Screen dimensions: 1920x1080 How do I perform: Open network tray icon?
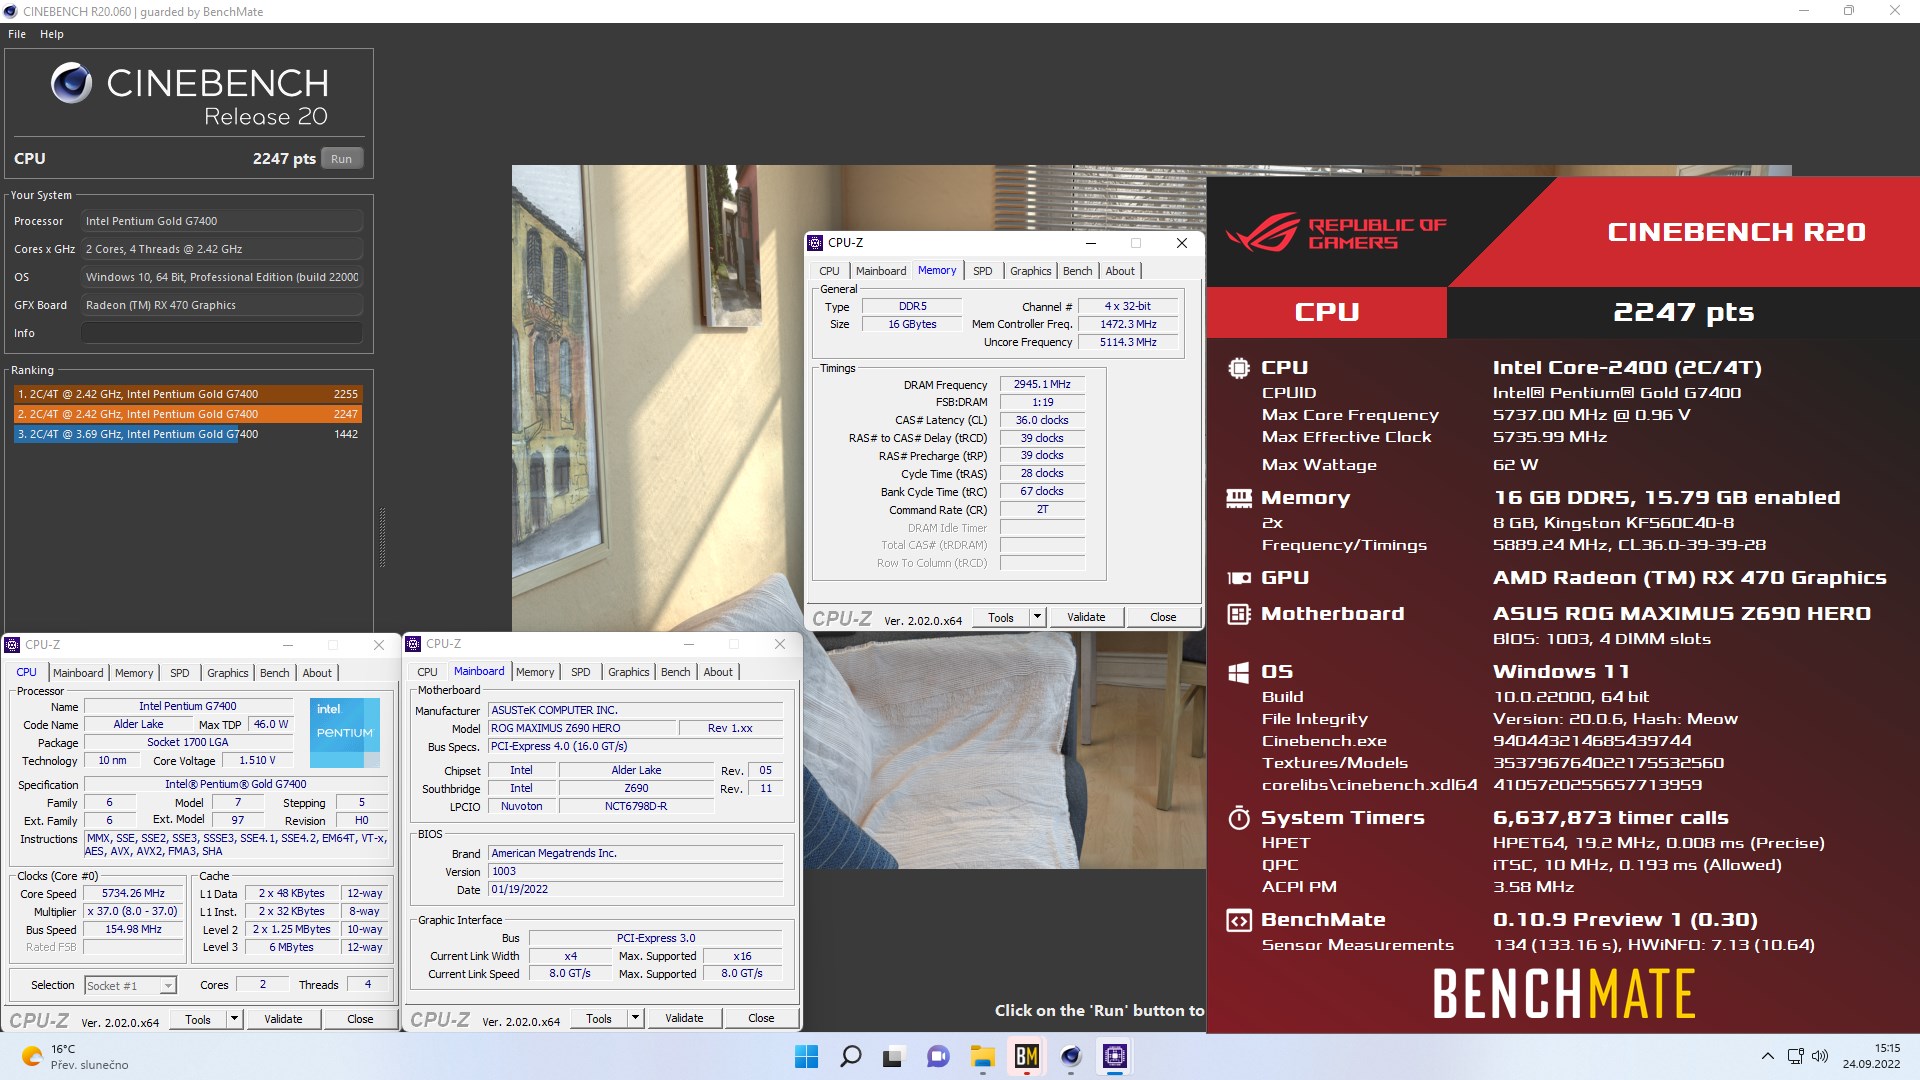pyautogui.click(x=1795, y=1056)
